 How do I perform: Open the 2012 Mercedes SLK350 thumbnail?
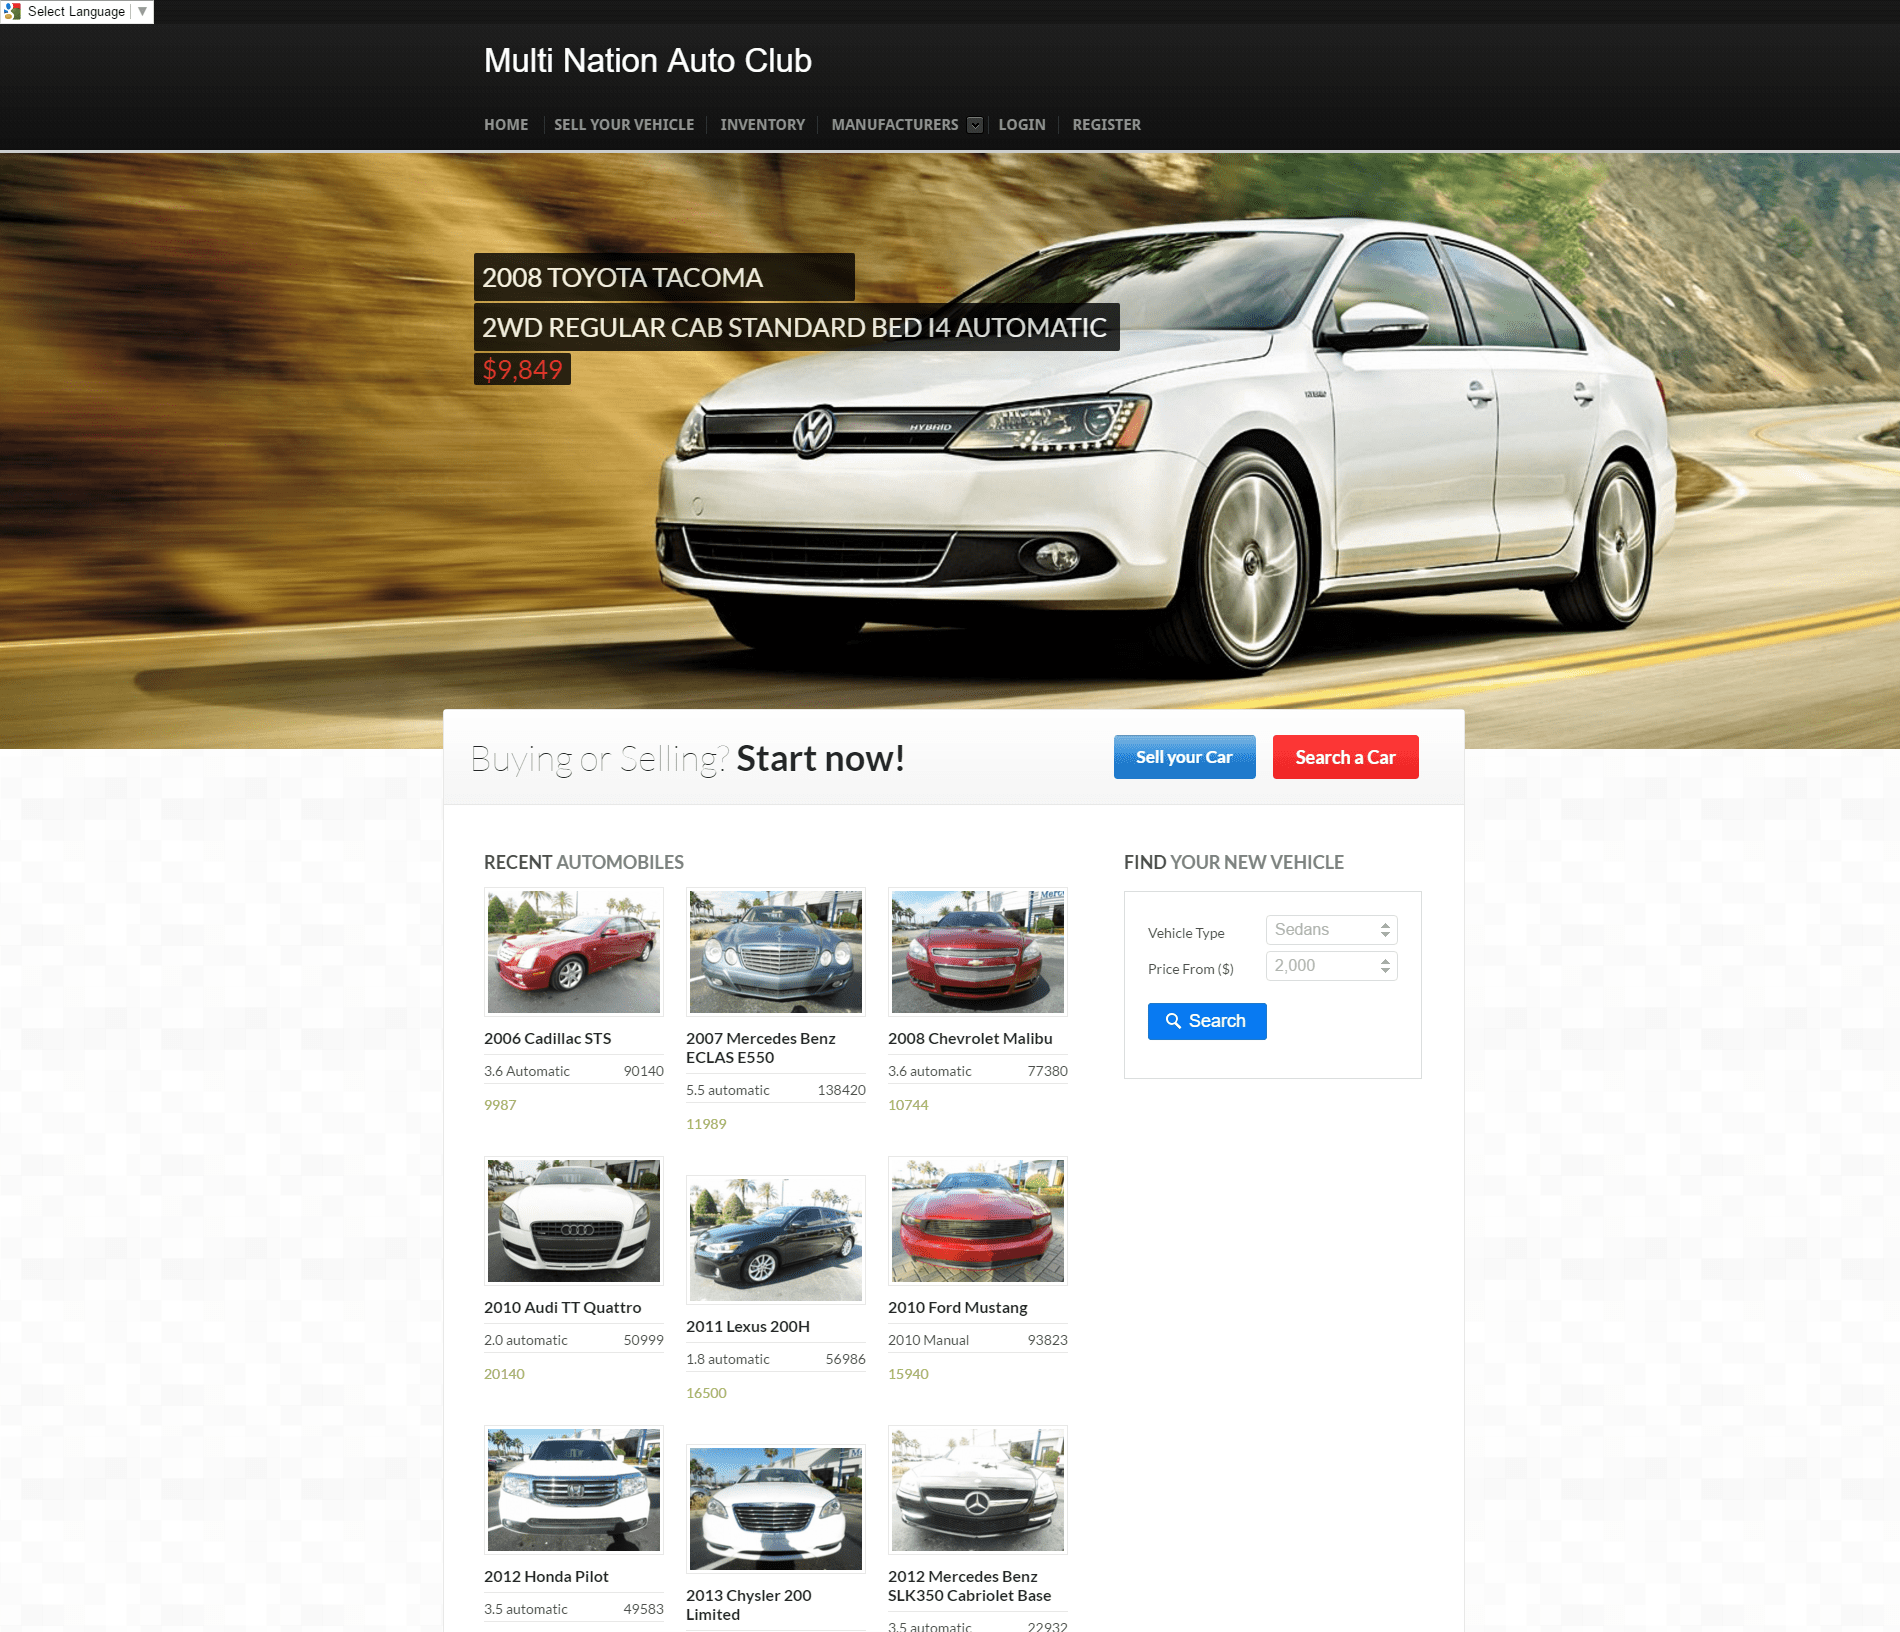(978, 1490)
